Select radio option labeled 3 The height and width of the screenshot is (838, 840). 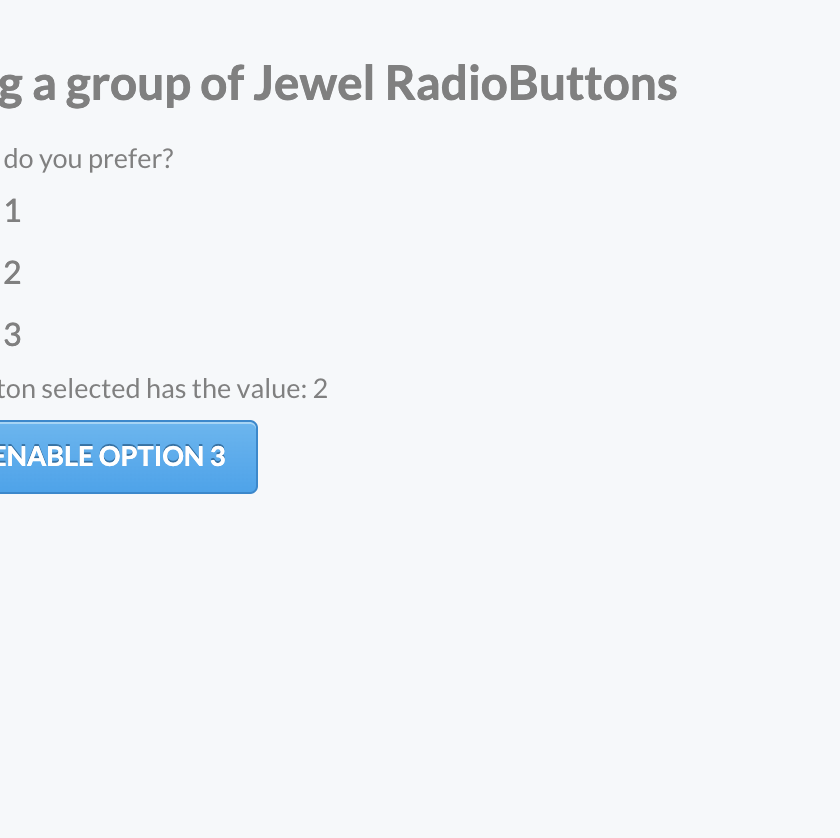coord(12,335)
